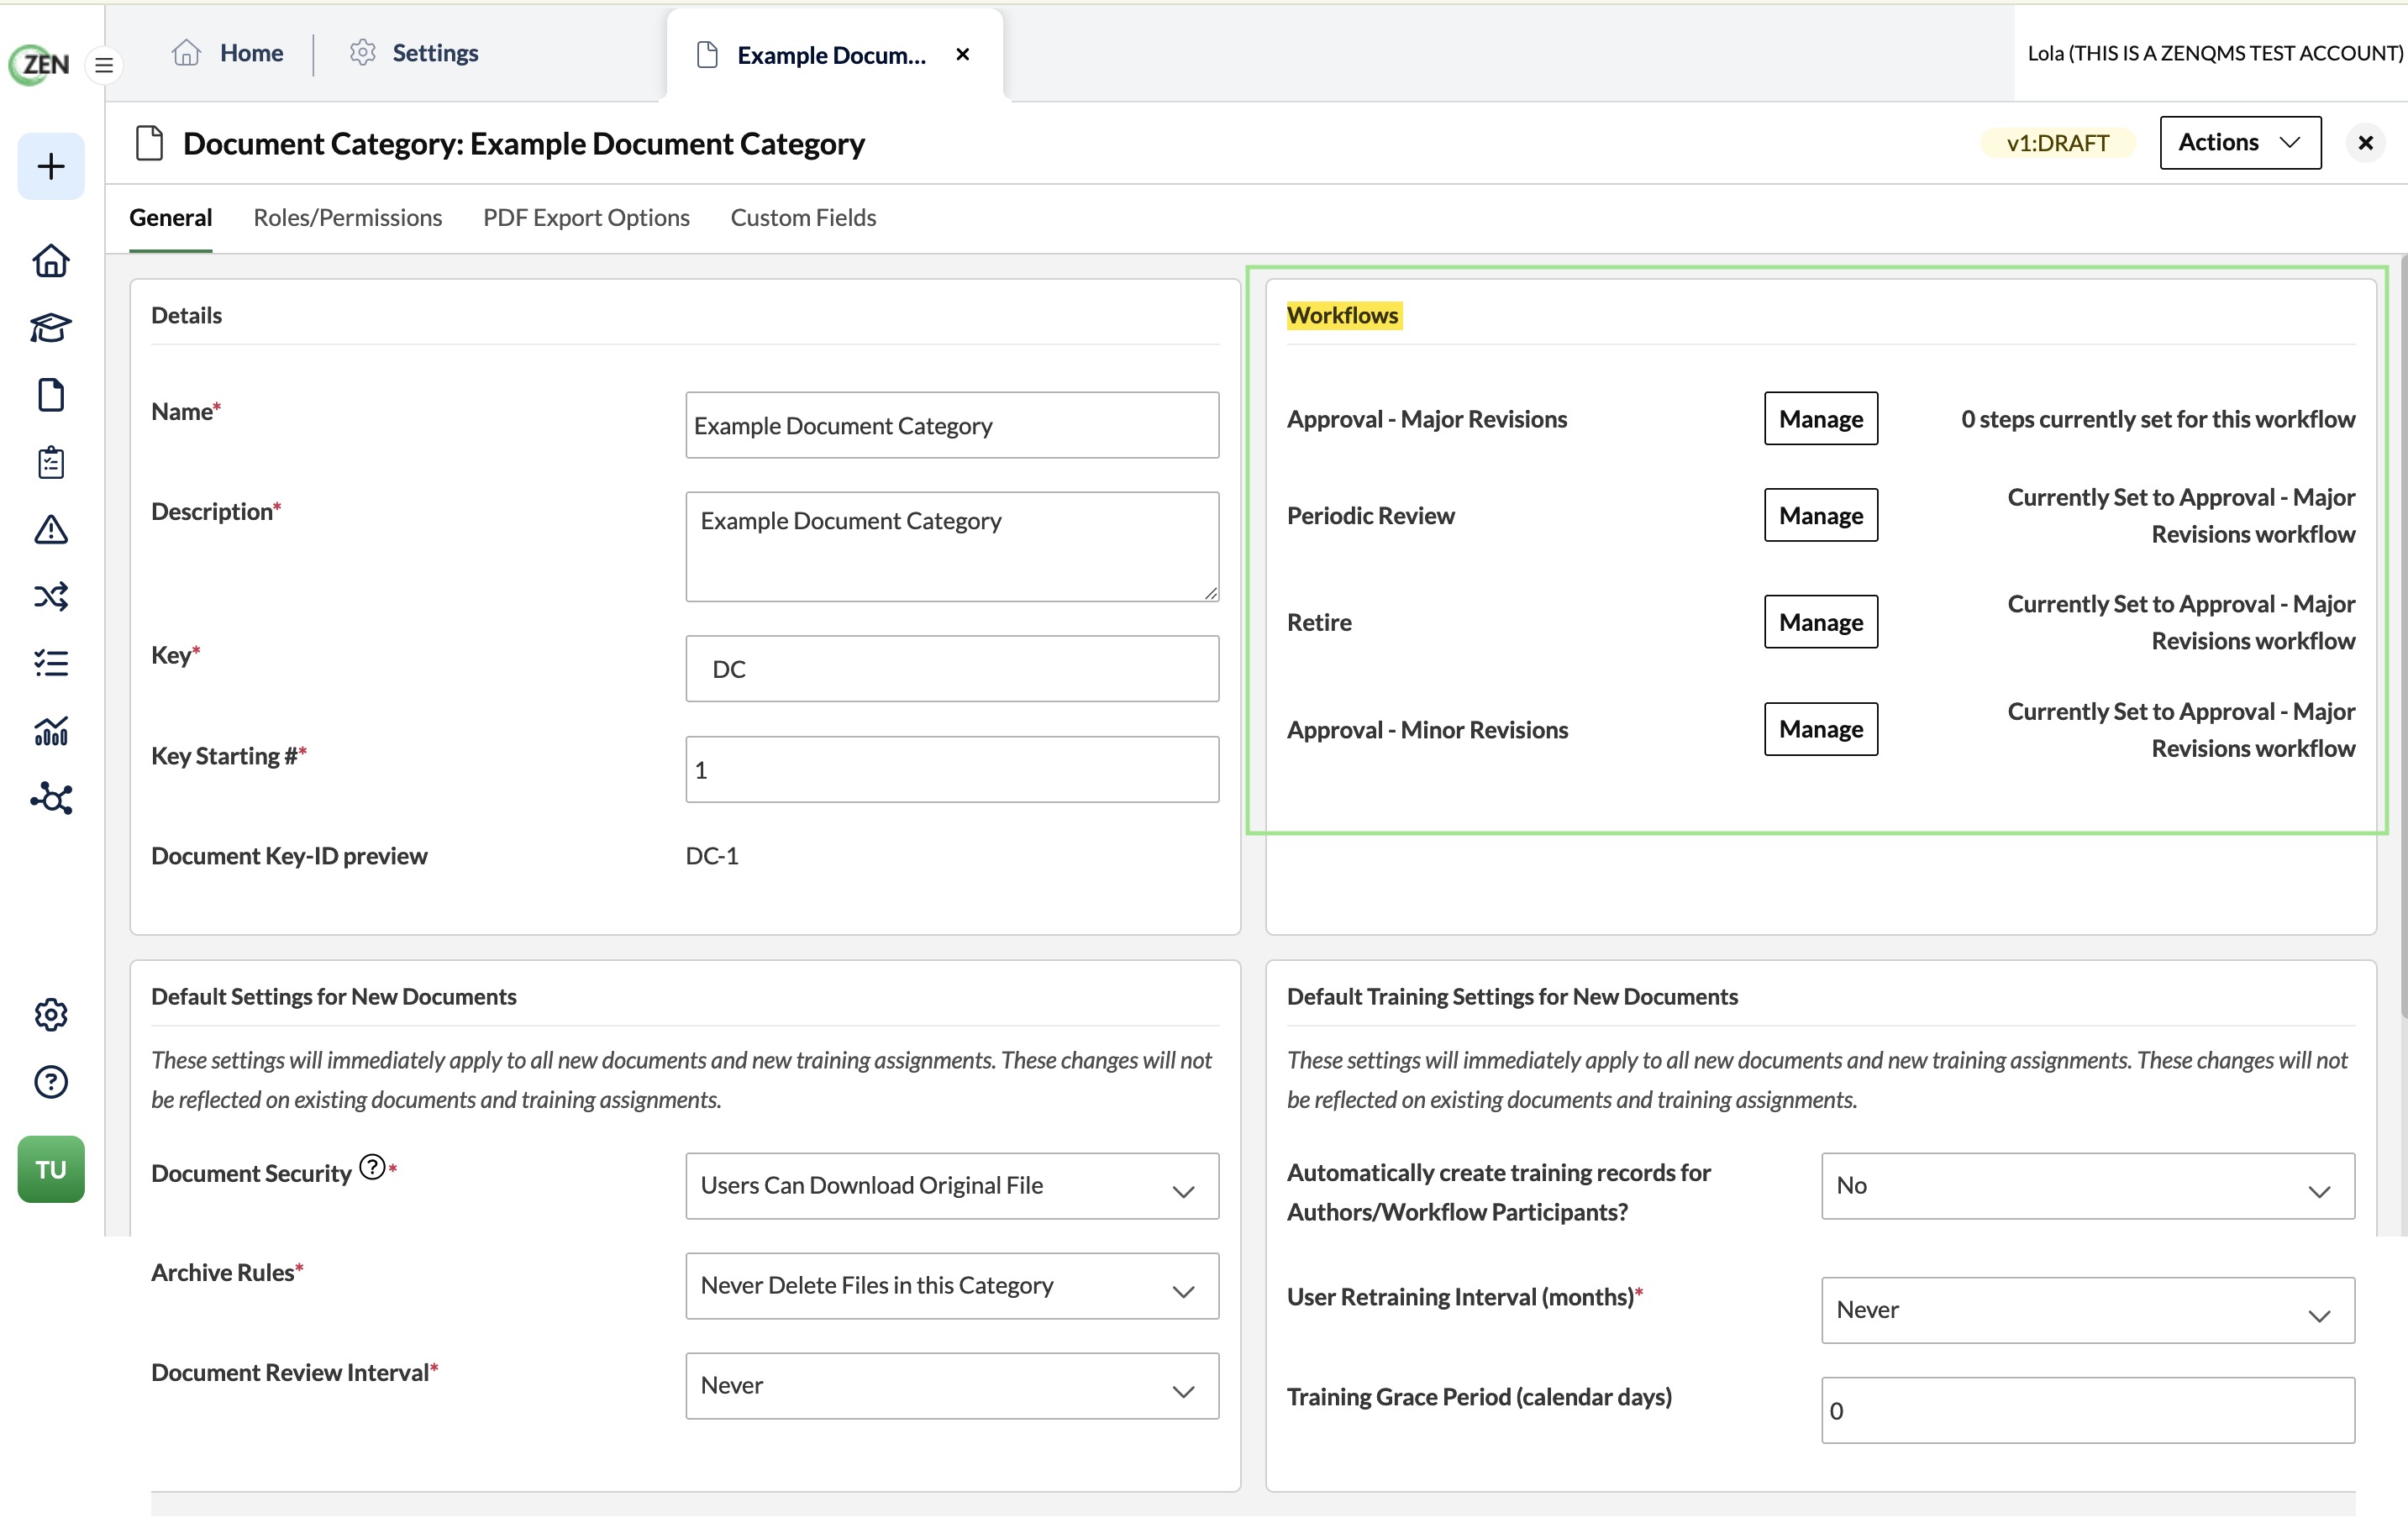This screenshot has height=1528, width=2408.
Task: Expand the Document Review Interval dropdown
Action: [952, 1386]
